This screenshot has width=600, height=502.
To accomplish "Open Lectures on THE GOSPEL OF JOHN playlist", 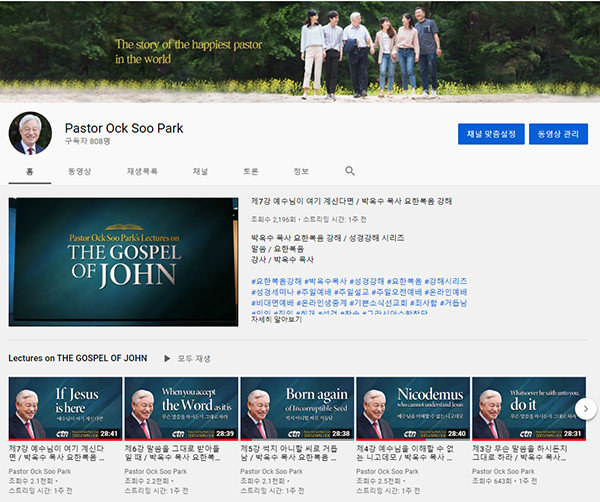I will click(x=78, y=358).
